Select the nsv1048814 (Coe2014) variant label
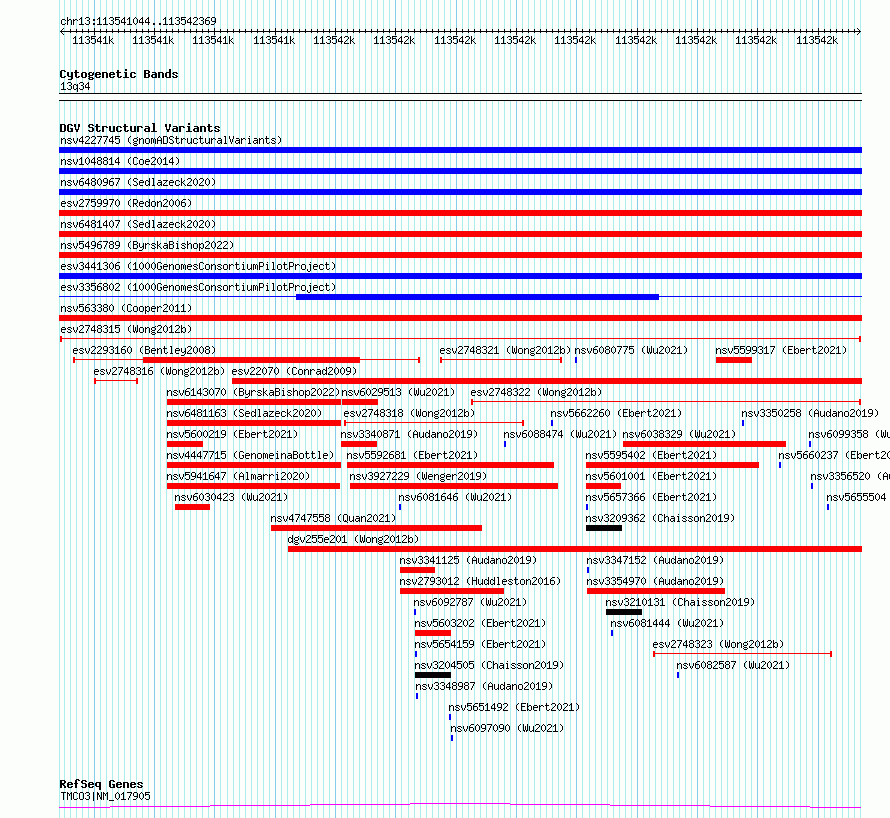Viewport: 890px width, 818px height. 120,161
